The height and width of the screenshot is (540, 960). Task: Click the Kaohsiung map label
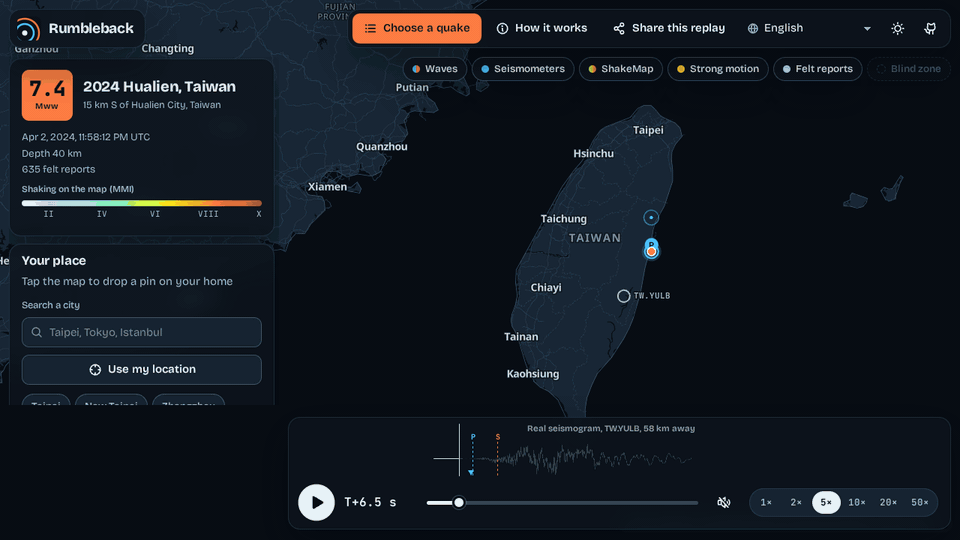click(x=533, y=374)
